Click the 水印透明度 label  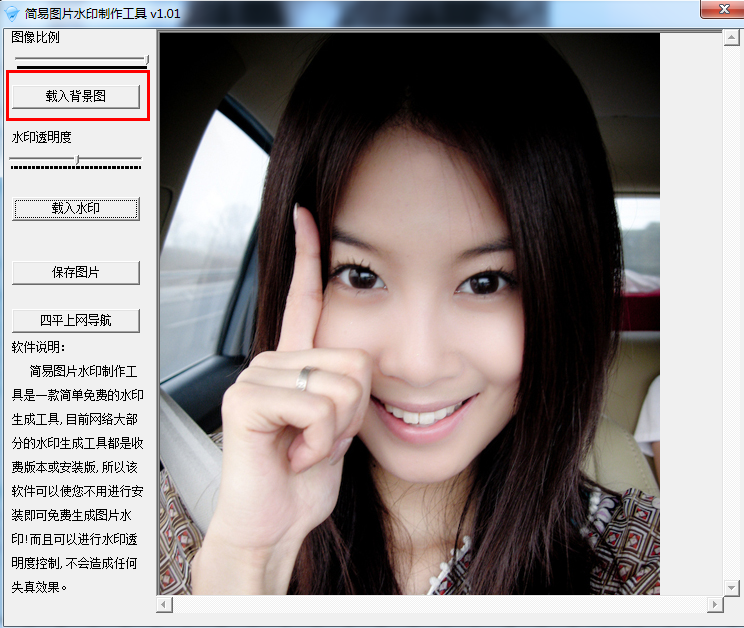click(x=42, y=138)
